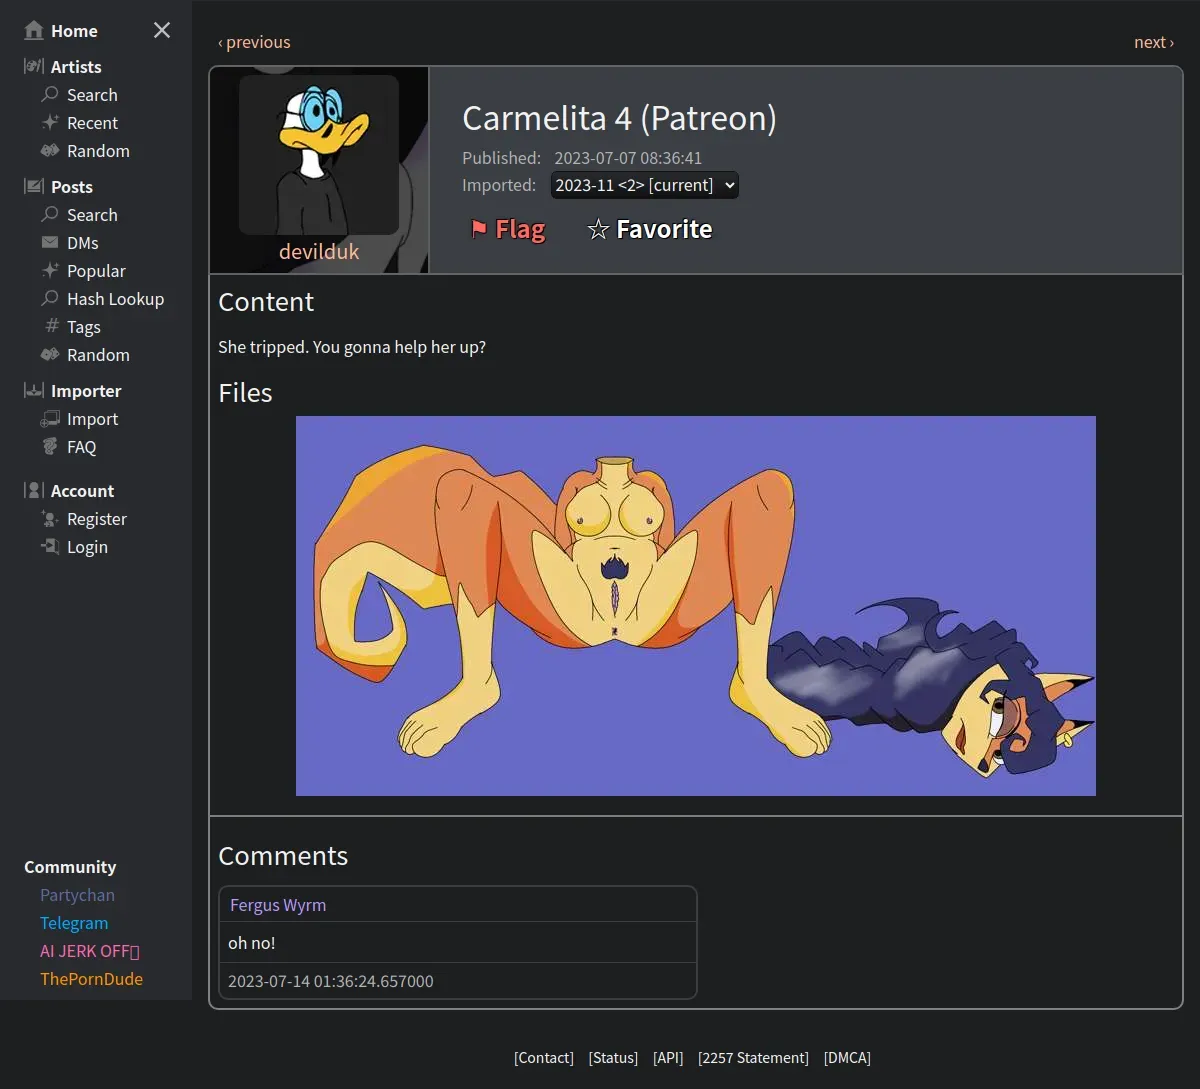
Task: Click commenter name Fergus Wyrm
Action: coord(278,905)
